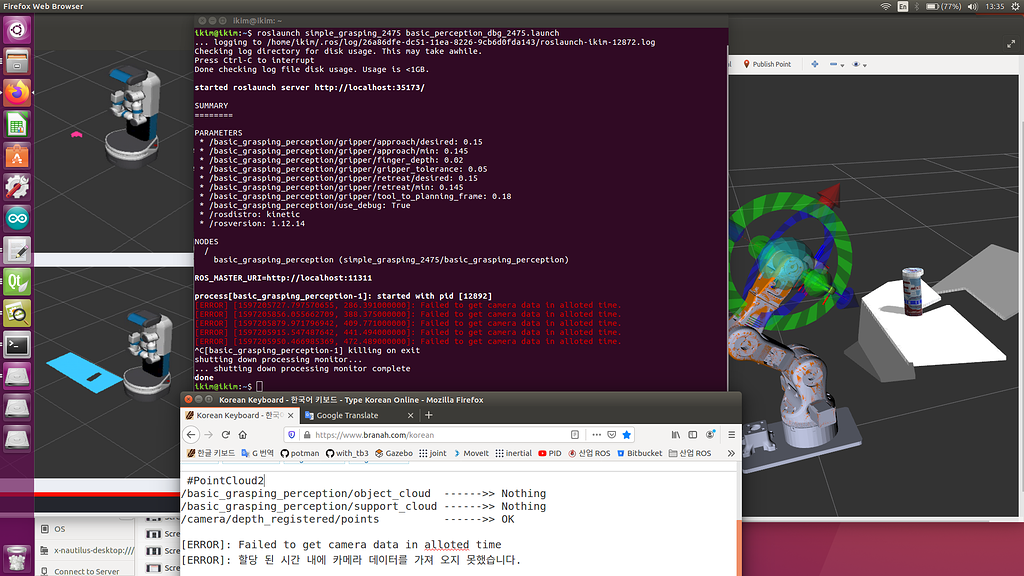Open tracking protection shield icon
The height and width of the screenshot is (576, 1024).
click(x=292, y=435)
